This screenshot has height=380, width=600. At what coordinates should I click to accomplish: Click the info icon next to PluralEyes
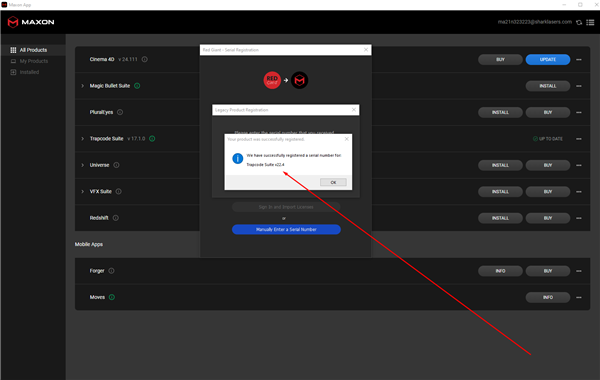coord(120,112)
